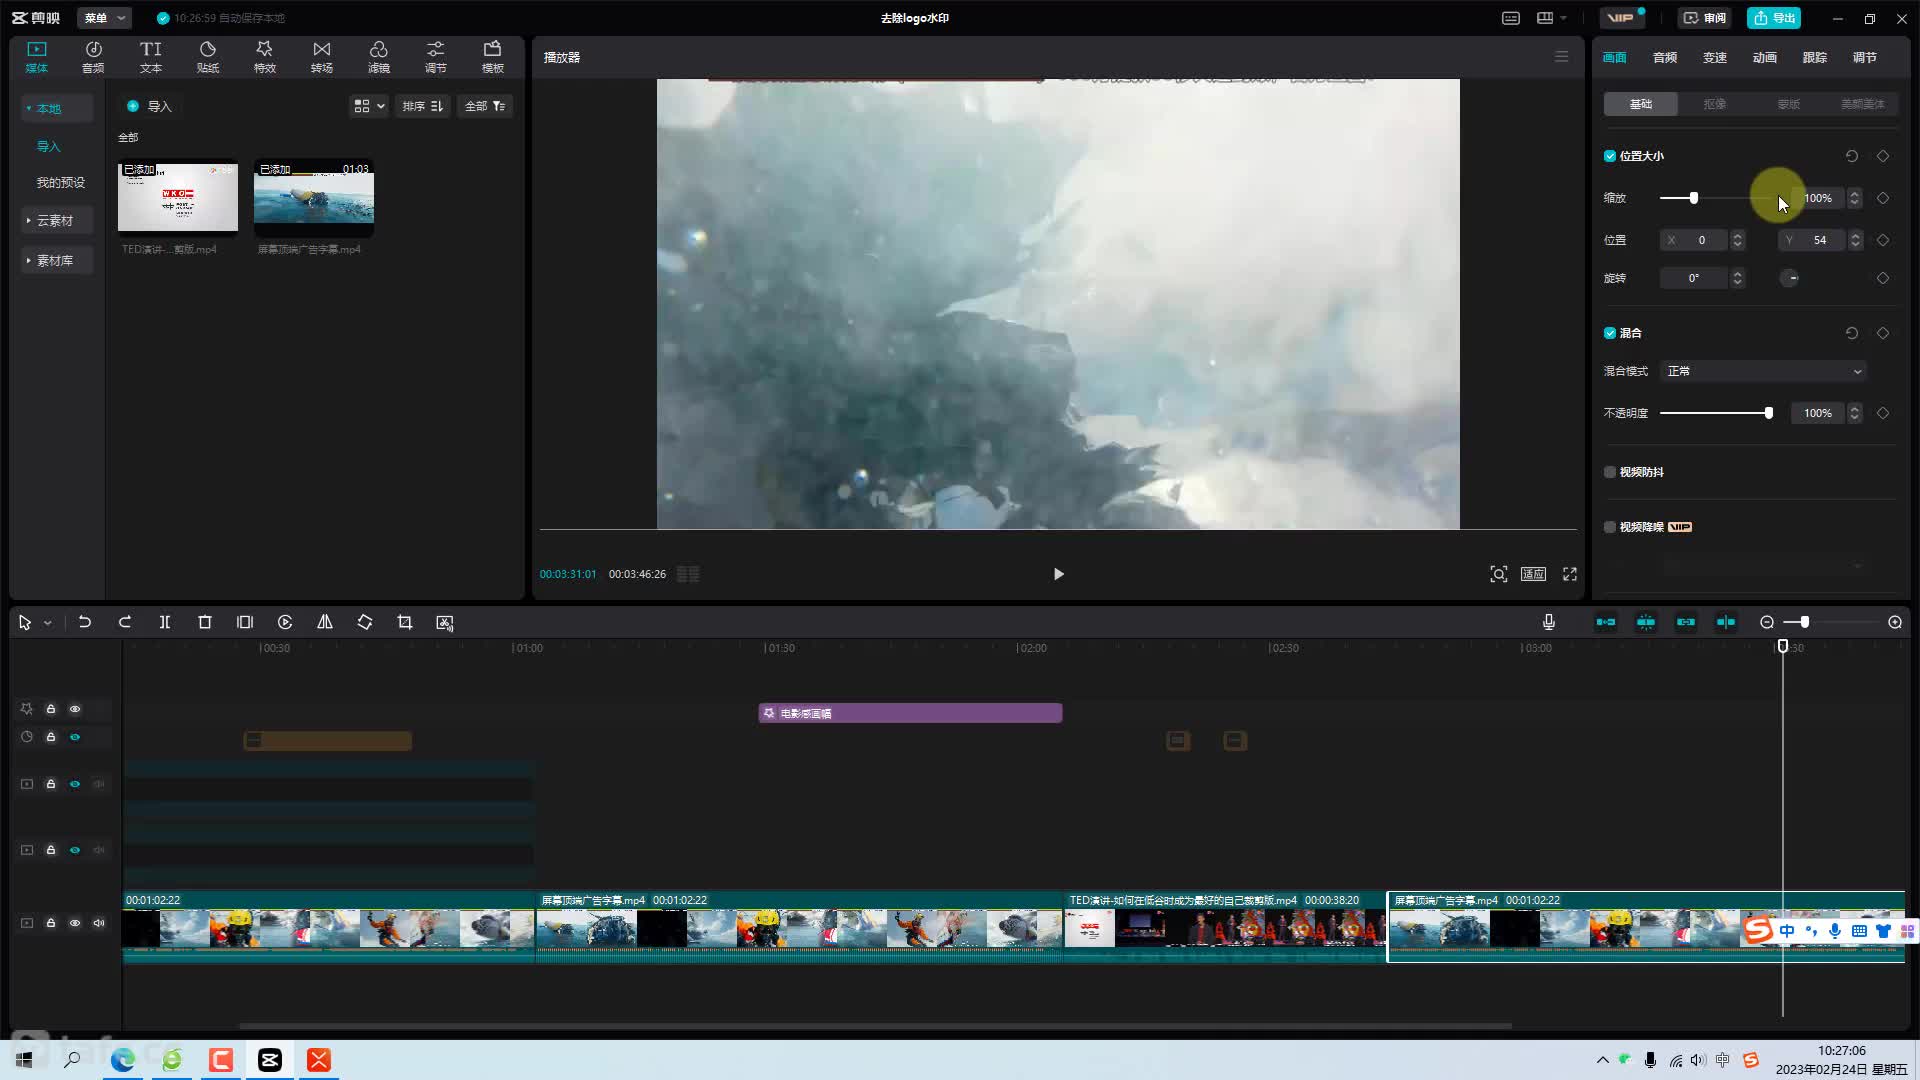The image size is (1920, 1080).
Task: Click the crop icon in timeline toolbar
Action: (405, 622)
